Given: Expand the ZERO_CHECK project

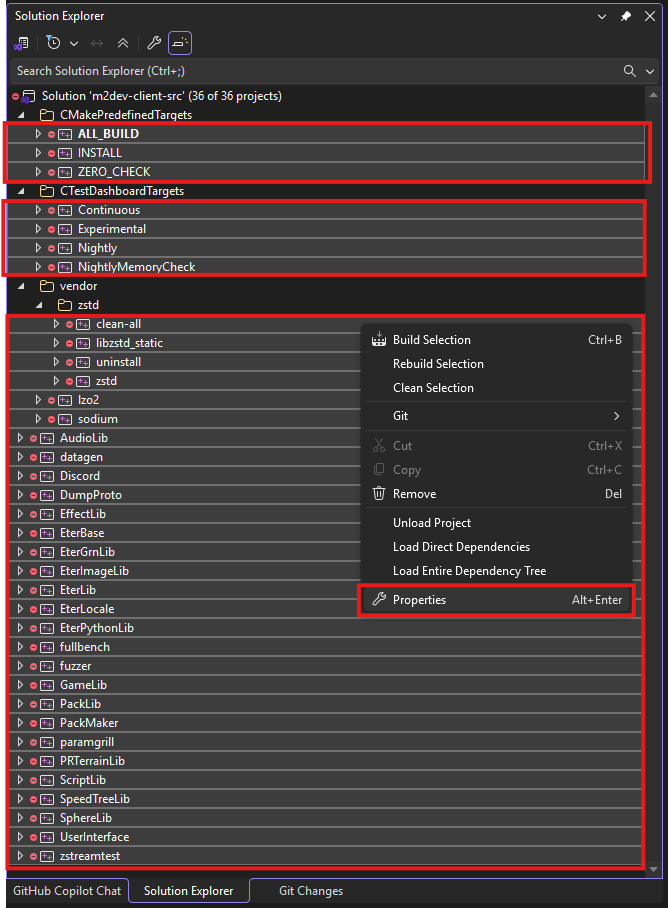Looking at the screenshot, I should click(x=38, y=172).
